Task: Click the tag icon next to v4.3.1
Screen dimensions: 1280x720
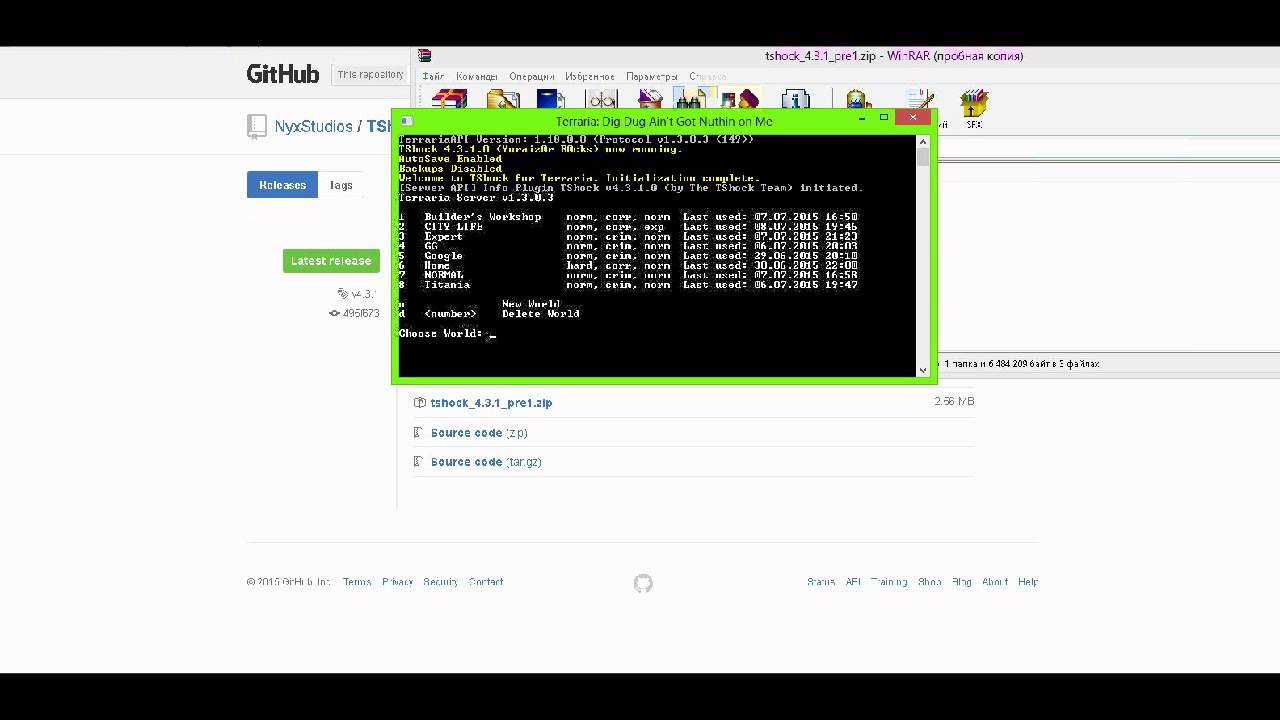Action: click(343, 294)
